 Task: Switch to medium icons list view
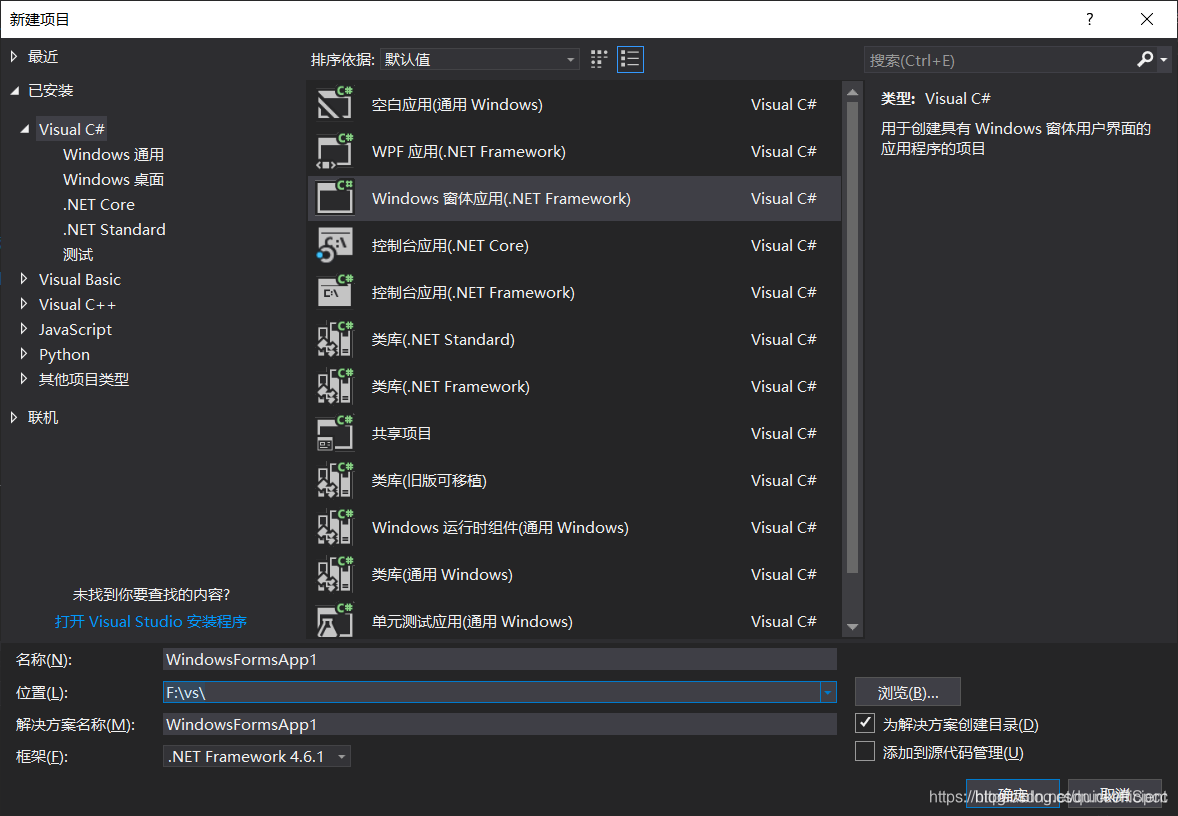coord(630,59)
